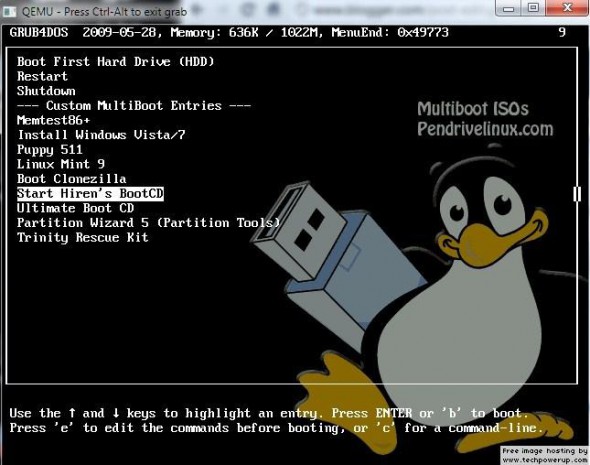Select Boot First Hard Drive (HDD) entry

tap(116, 61)
